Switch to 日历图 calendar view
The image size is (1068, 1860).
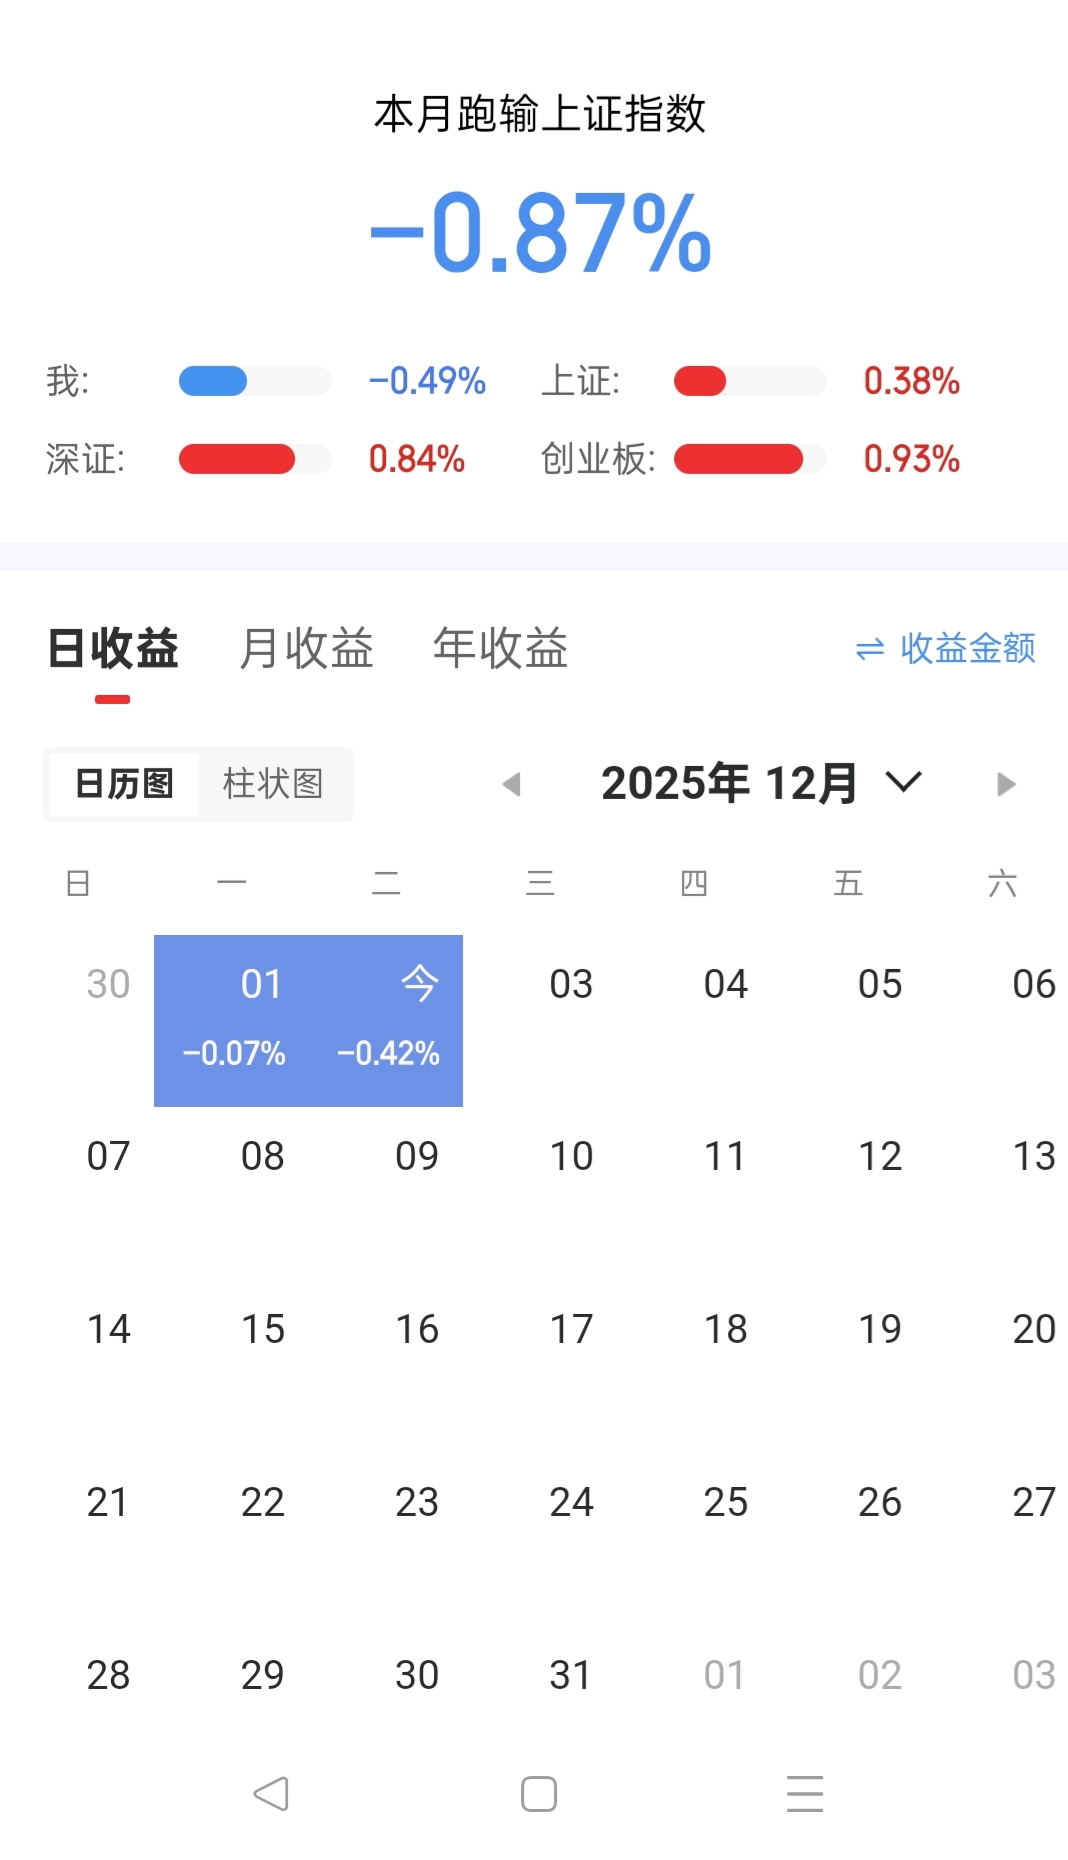(124, 784)
